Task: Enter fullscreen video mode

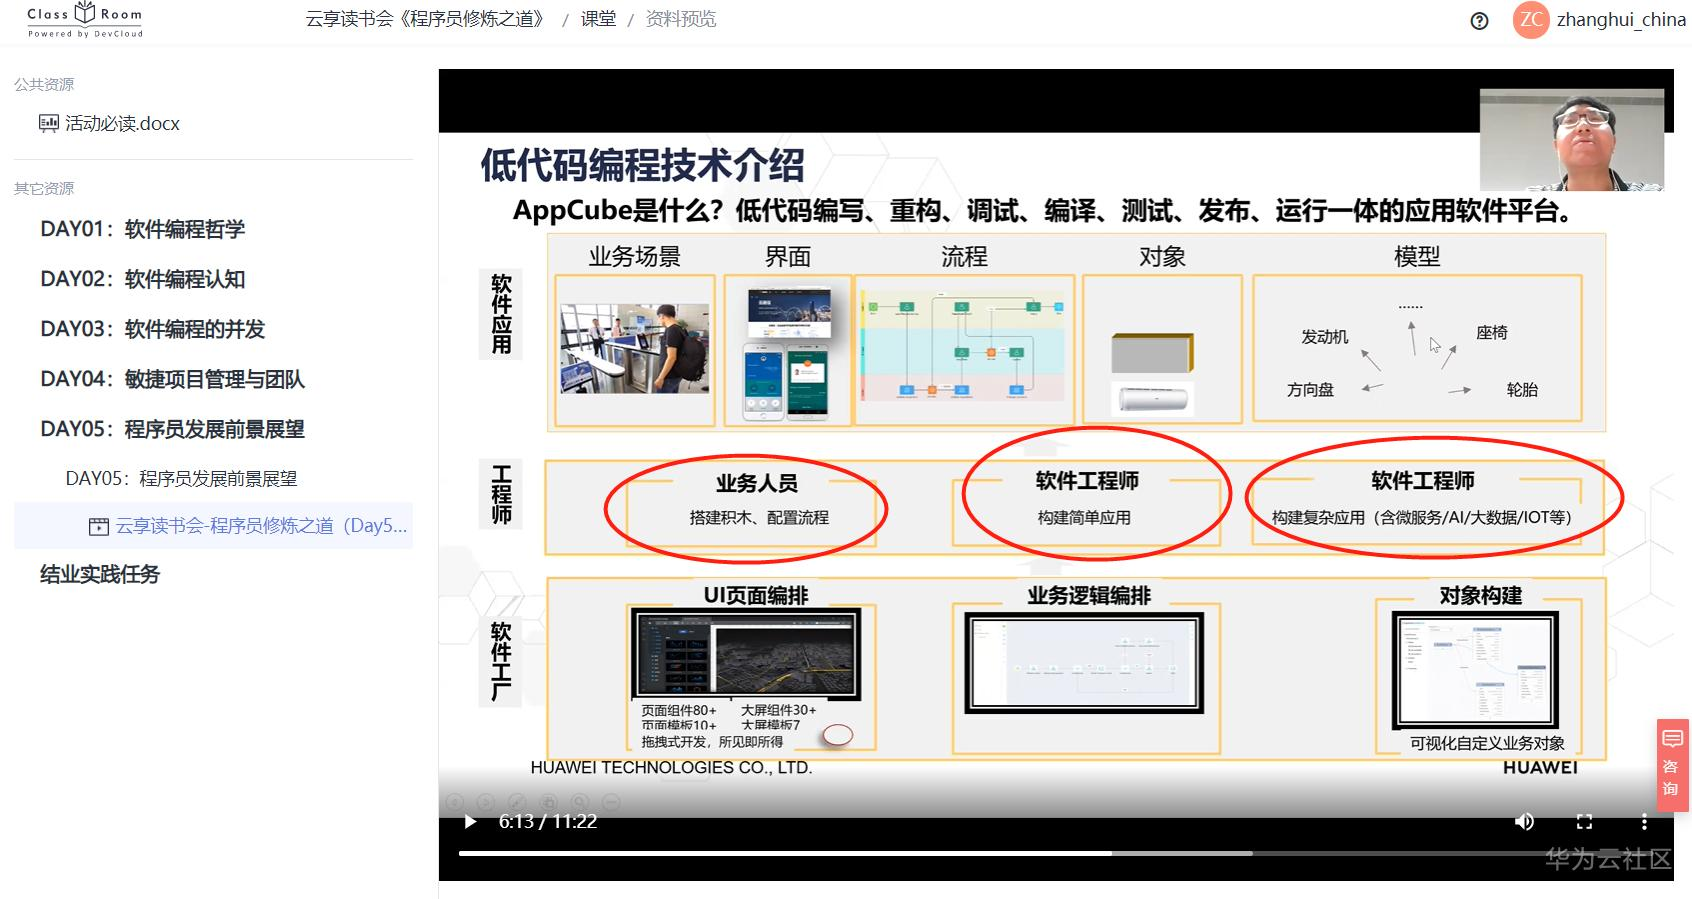Action: click(x=1584, y=822)
